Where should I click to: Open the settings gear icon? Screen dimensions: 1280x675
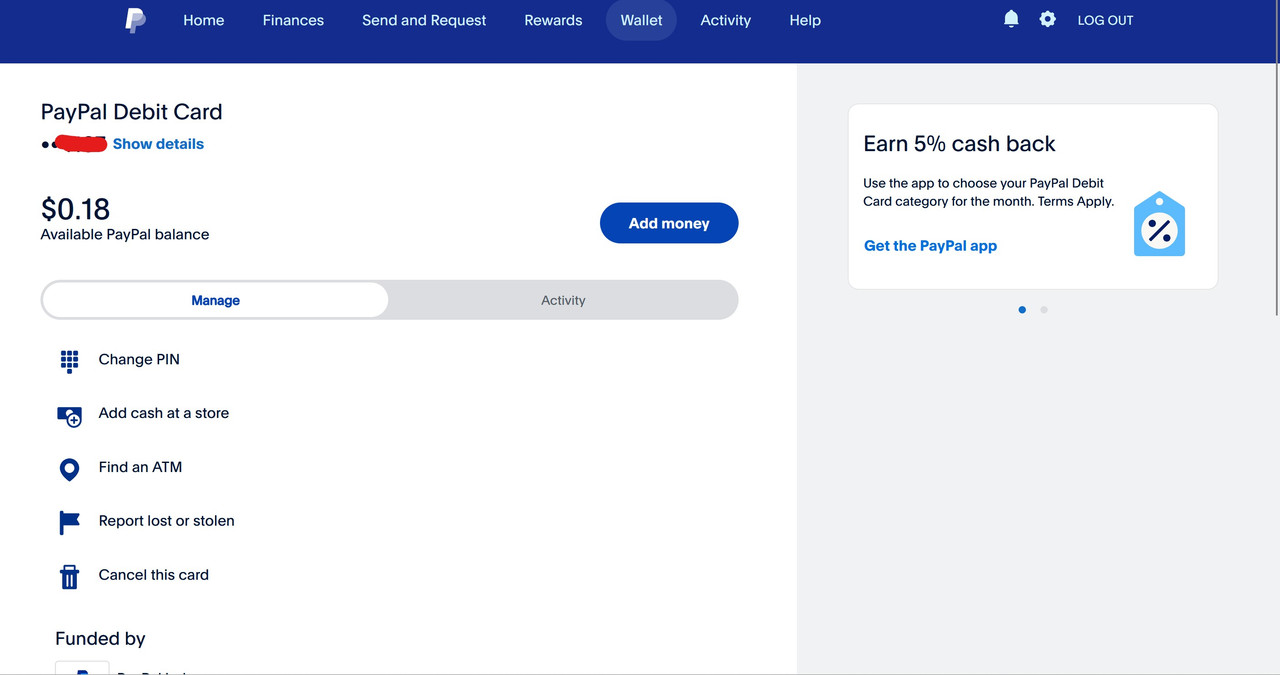click(x=1047, y=19)
